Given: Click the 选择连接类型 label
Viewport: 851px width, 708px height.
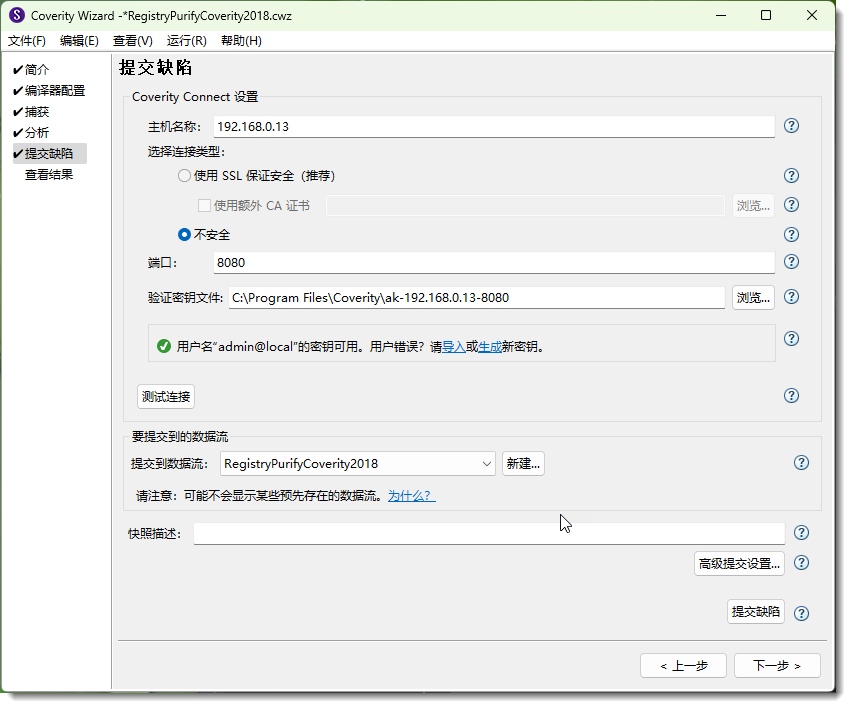Looking at the screenshot, I should [186, 152].
